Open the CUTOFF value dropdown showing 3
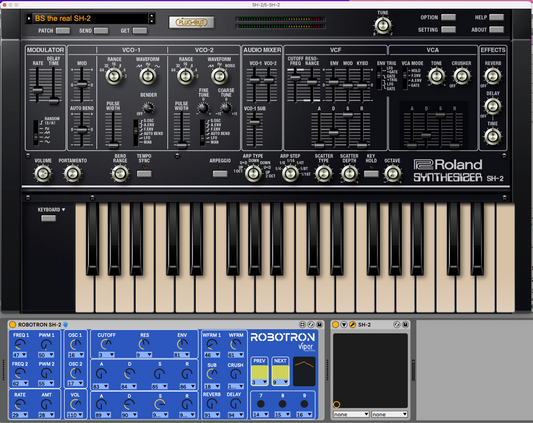533x423 pixels. pos(106,355)
